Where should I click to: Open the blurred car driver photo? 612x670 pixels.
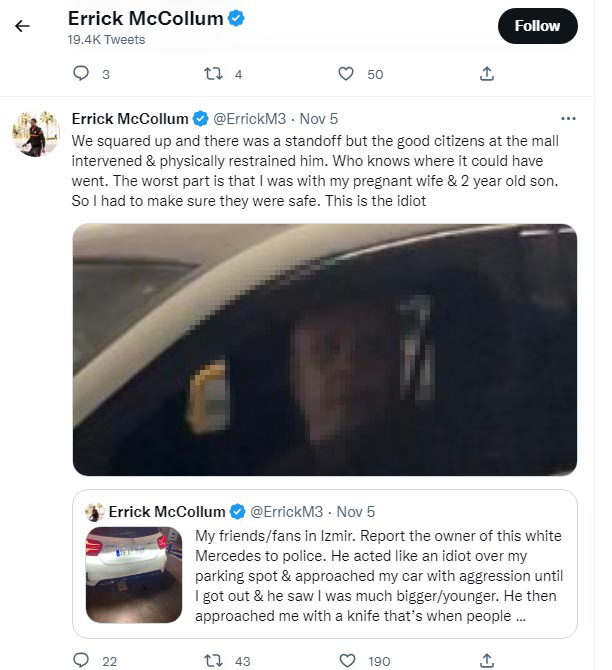coord(325,349)
